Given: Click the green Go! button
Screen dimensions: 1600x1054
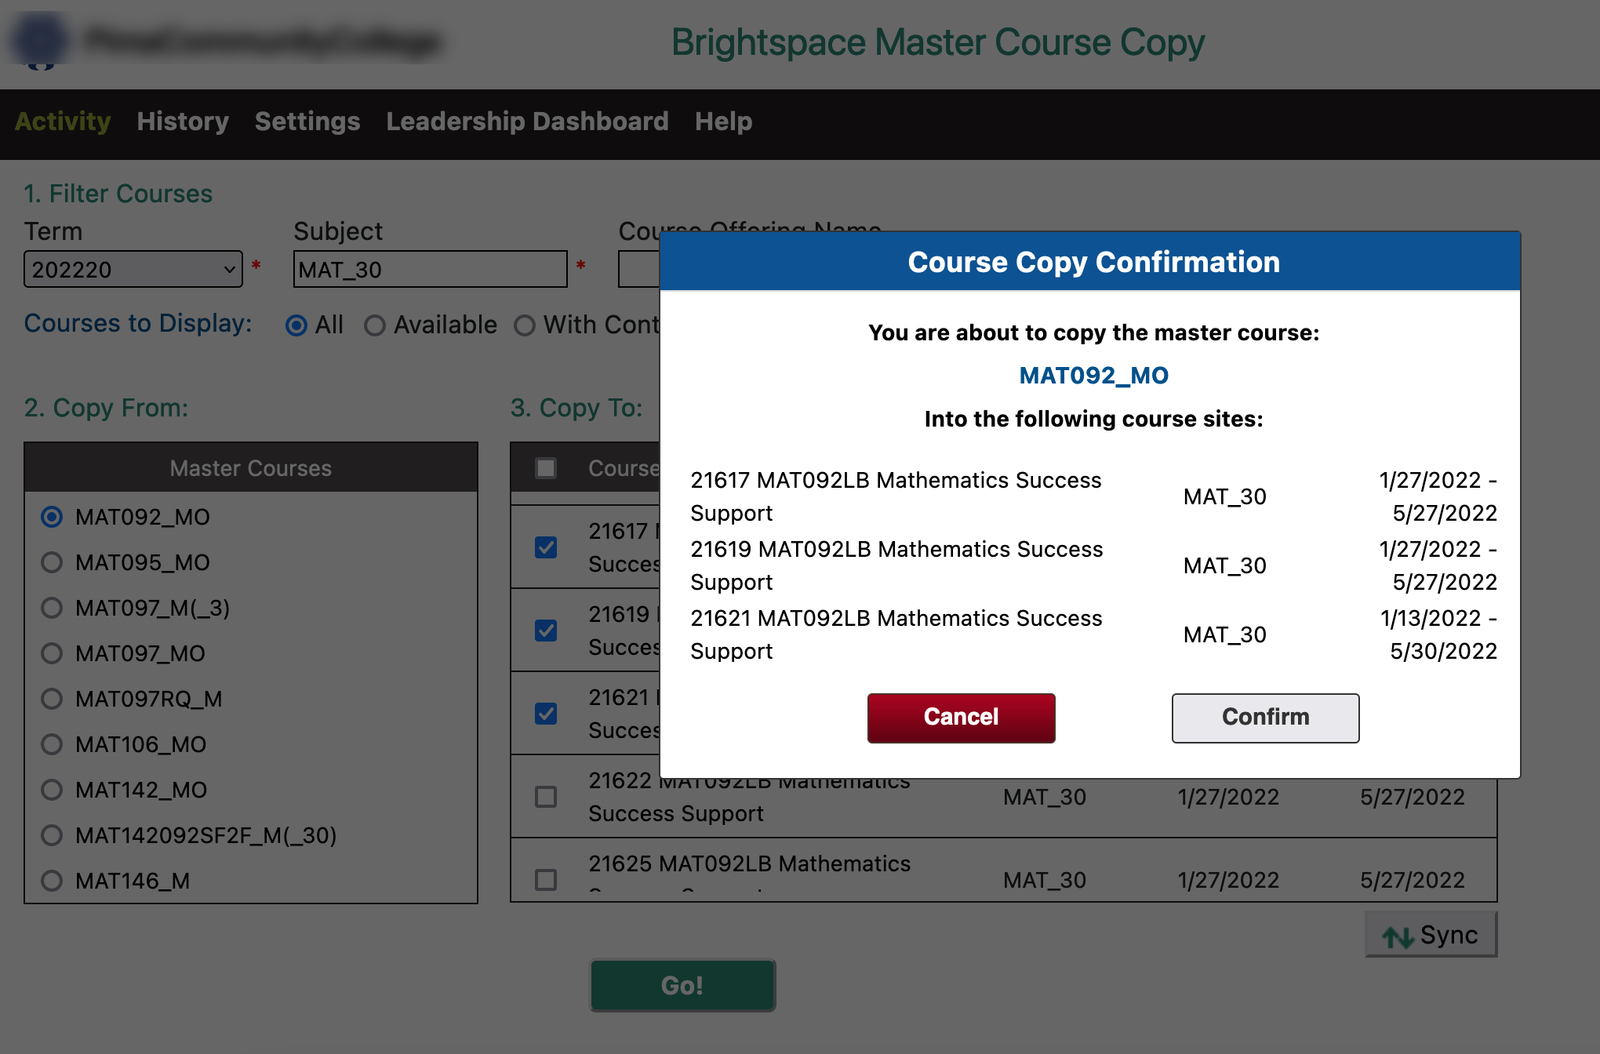Looking at the screenshot, I should 682,985.
